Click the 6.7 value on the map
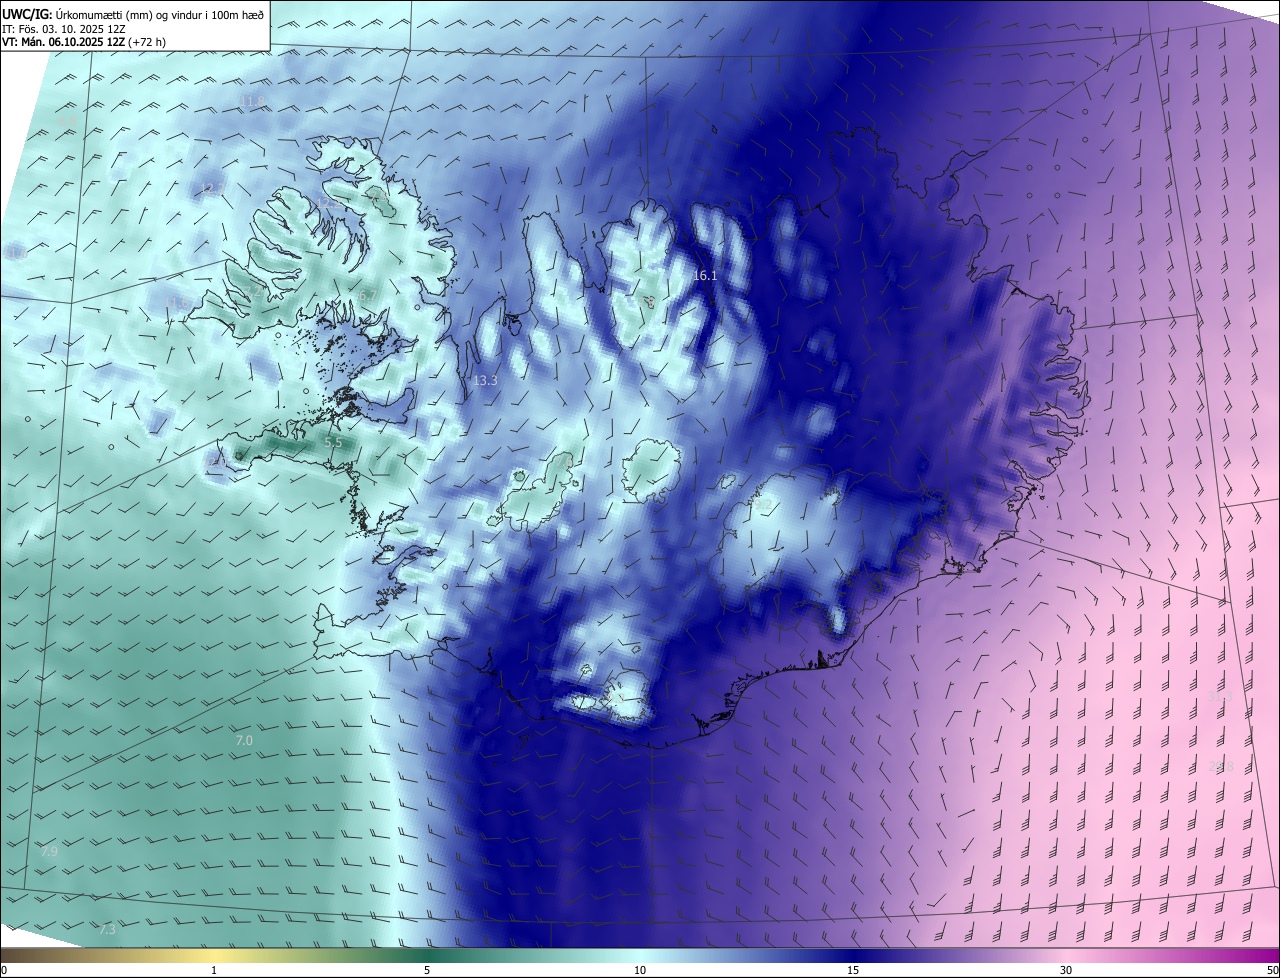 pos(367,295)
